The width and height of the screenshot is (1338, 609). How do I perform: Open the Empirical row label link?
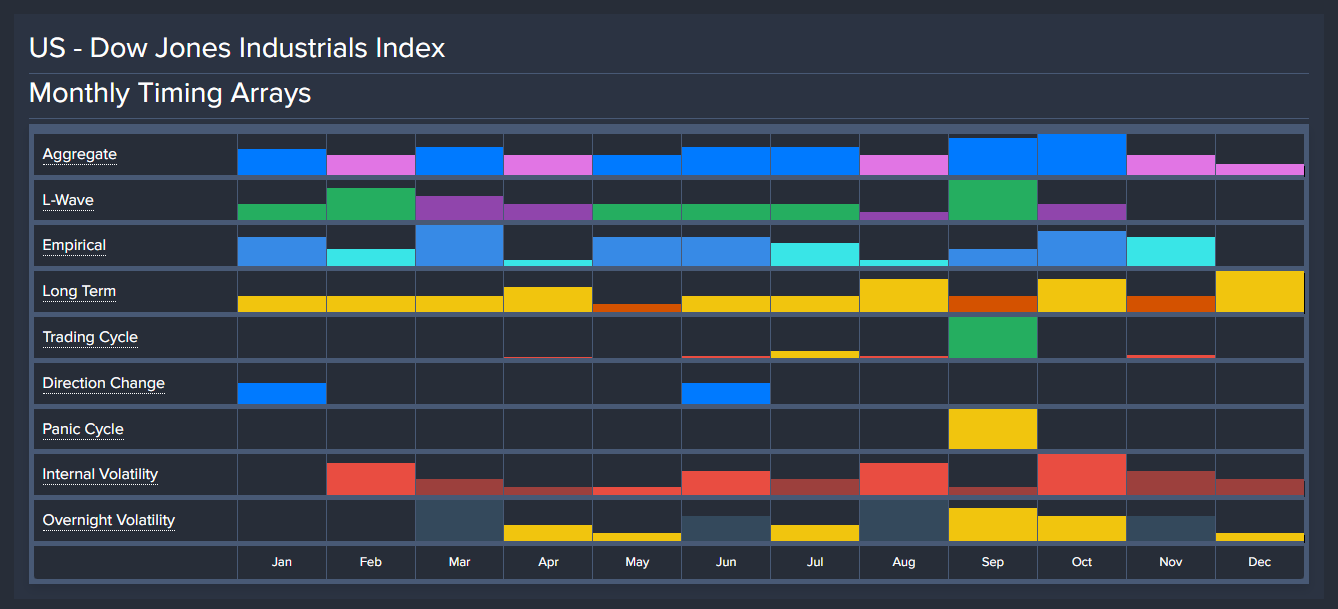[74, 245]
